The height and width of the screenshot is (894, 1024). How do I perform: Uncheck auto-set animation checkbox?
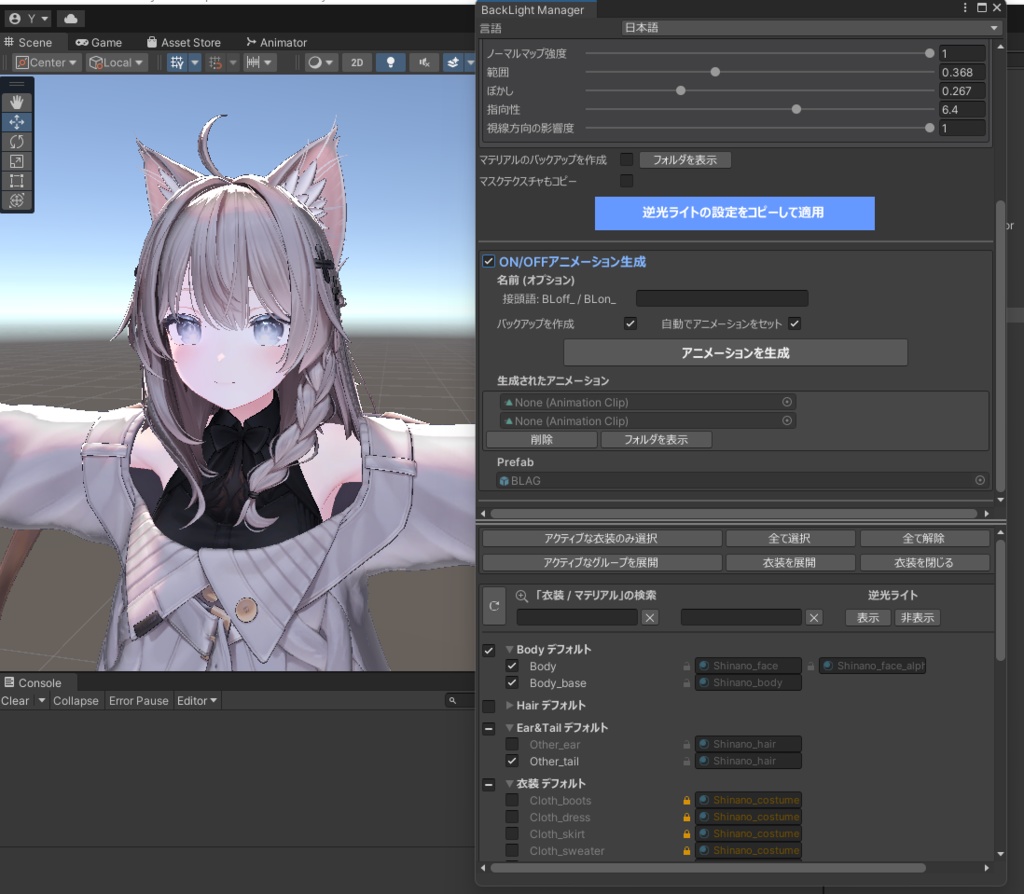(794, 323)
